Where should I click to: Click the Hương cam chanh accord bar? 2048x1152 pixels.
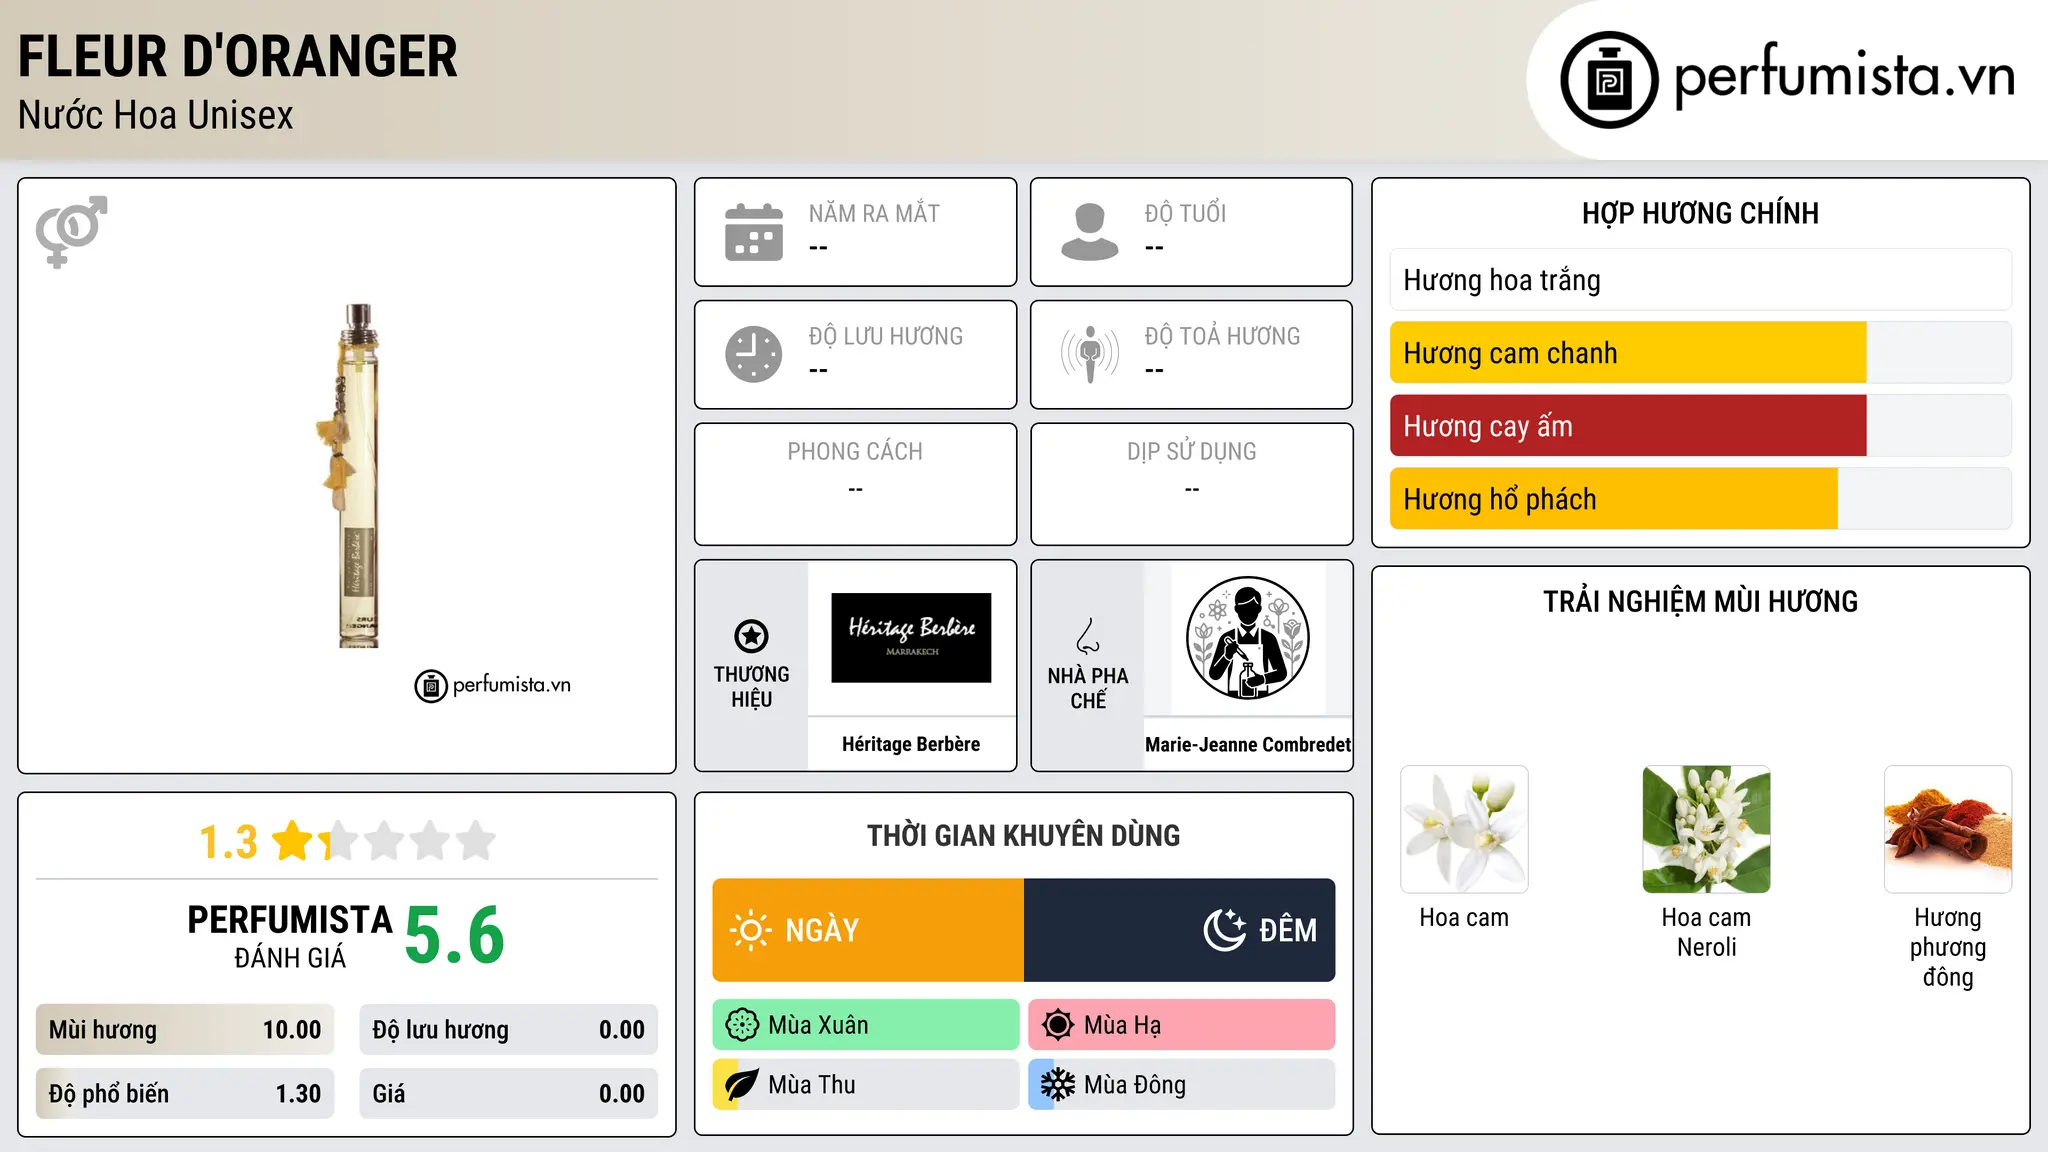click(x=1701, y=353)
